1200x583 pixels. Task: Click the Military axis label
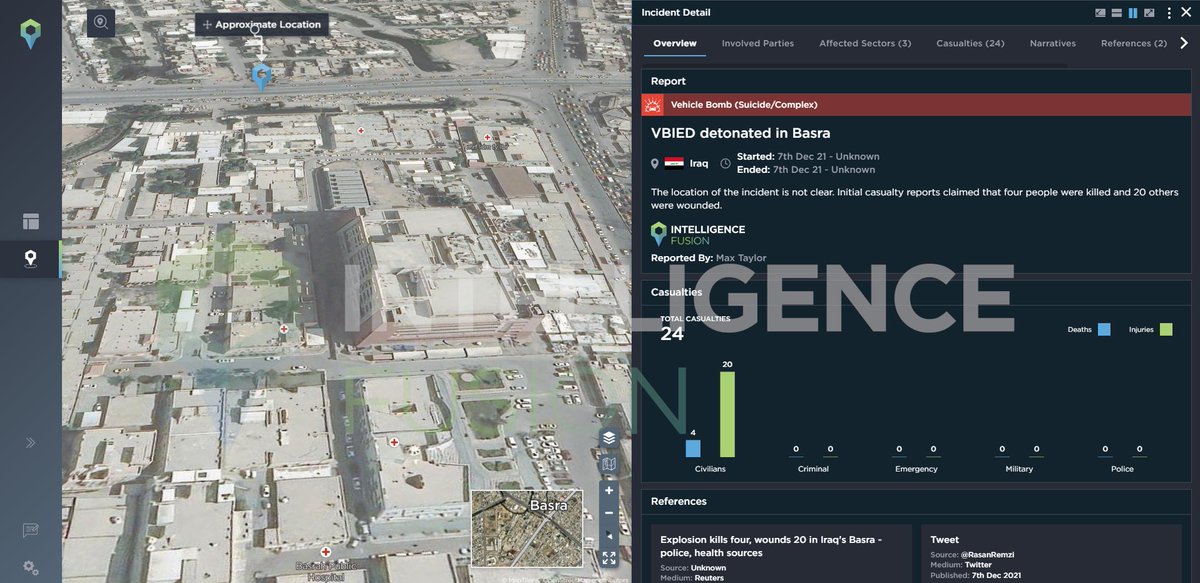click(1019, 469)
